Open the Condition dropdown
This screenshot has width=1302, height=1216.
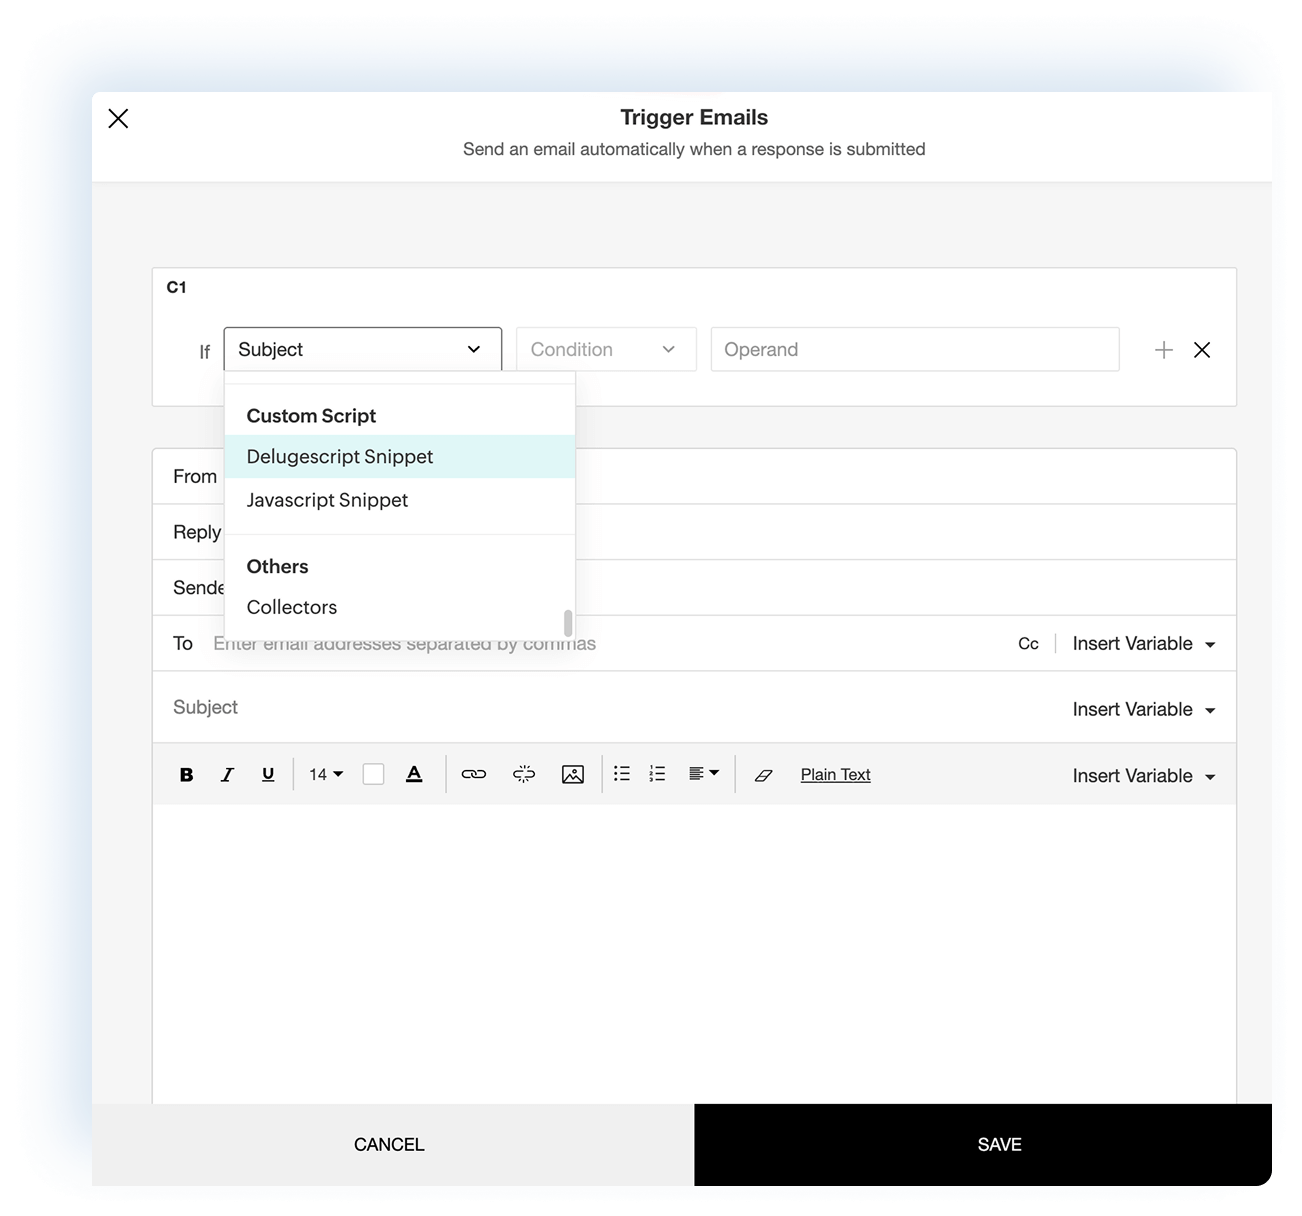pyautogui.click(x=604, y=349)
